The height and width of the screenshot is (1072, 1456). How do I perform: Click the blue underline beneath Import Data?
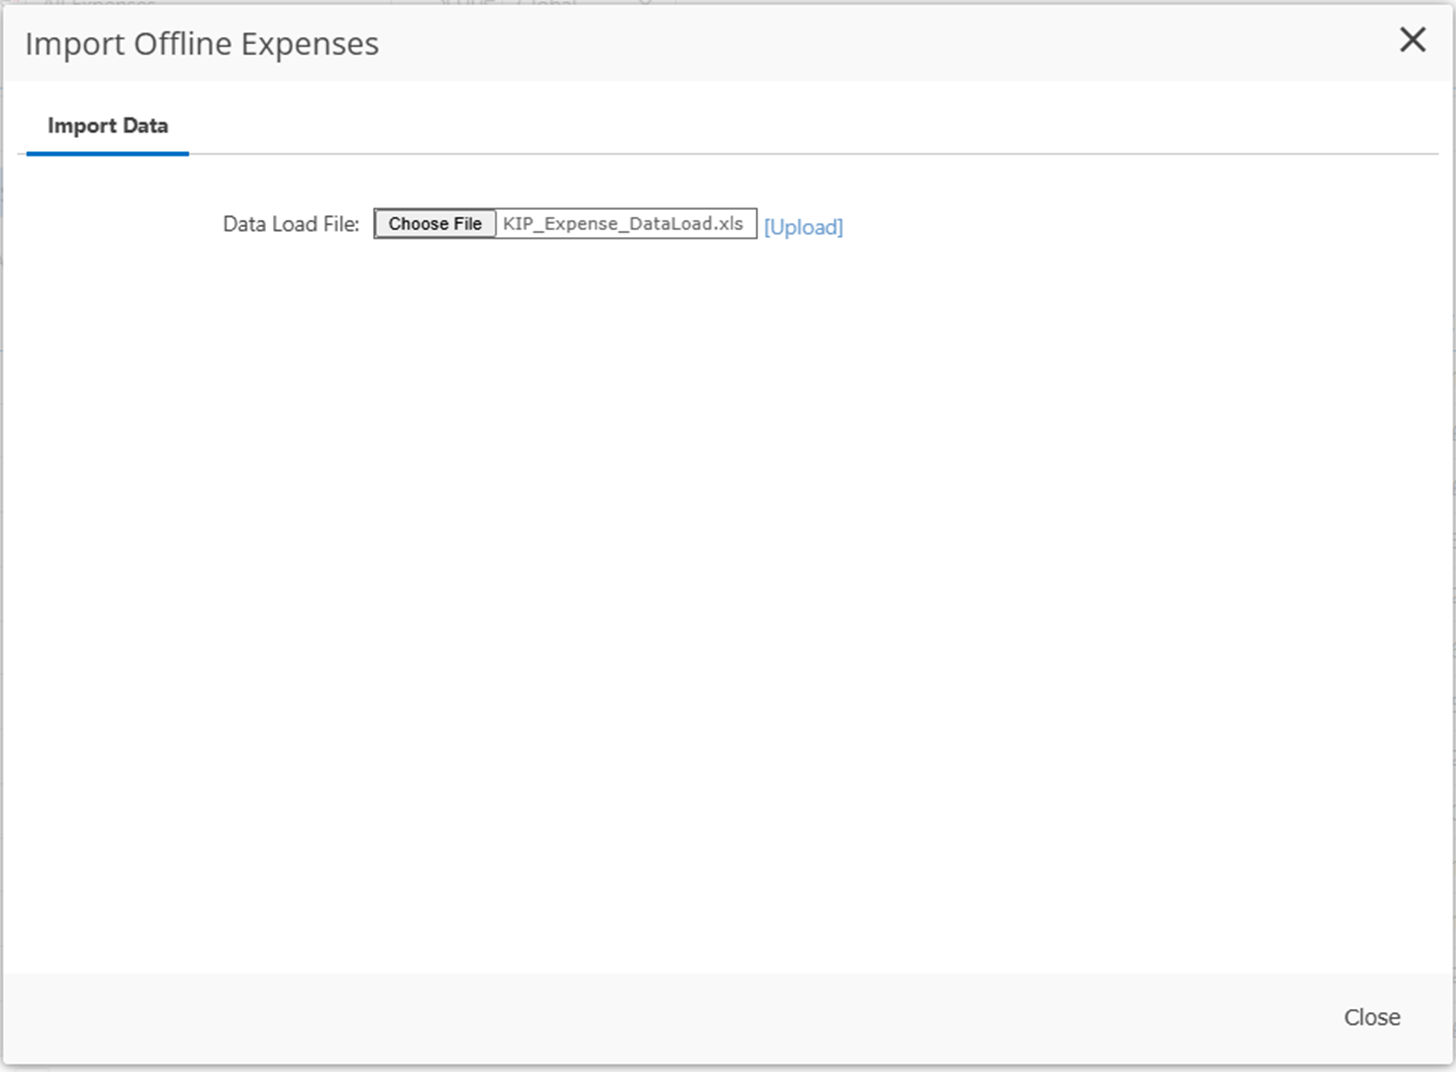click(x=108, y=153)
